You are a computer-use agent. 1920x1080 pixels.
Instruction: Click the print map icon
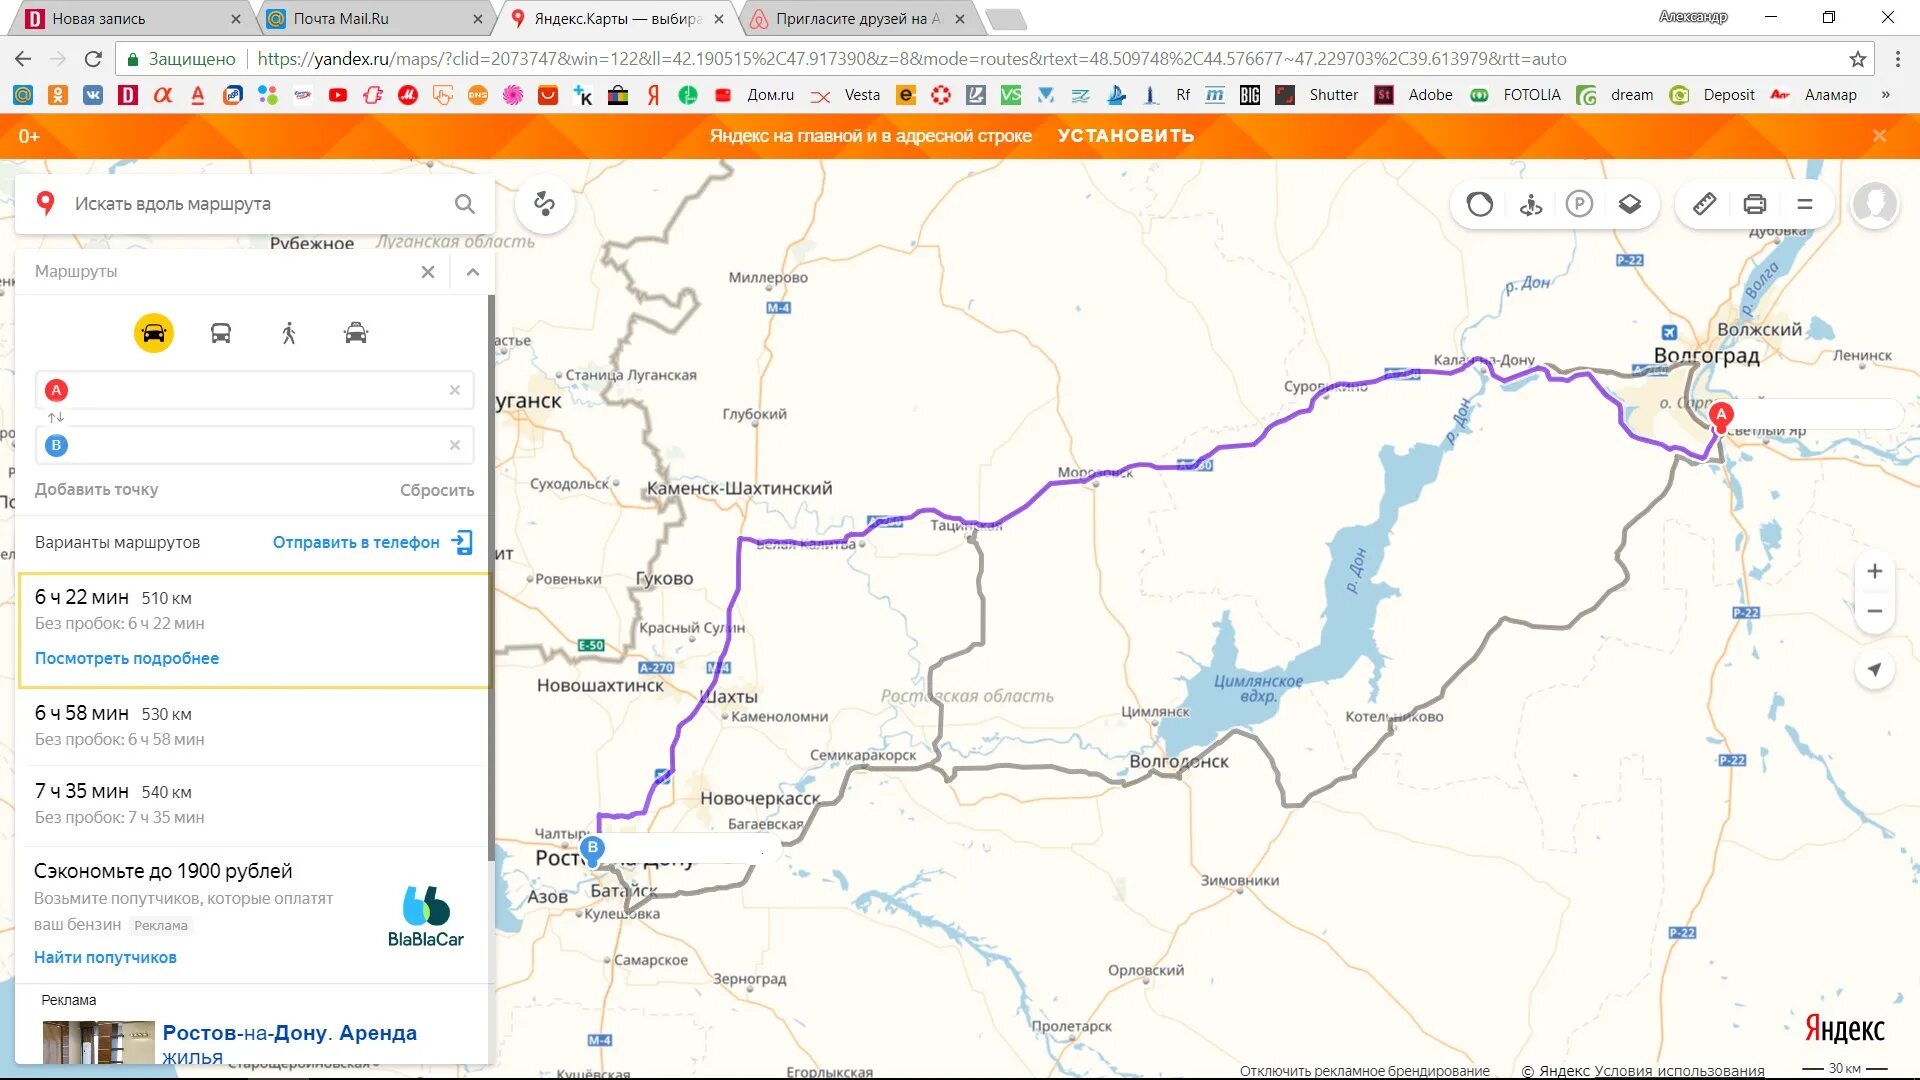[x=1755, y=204]
